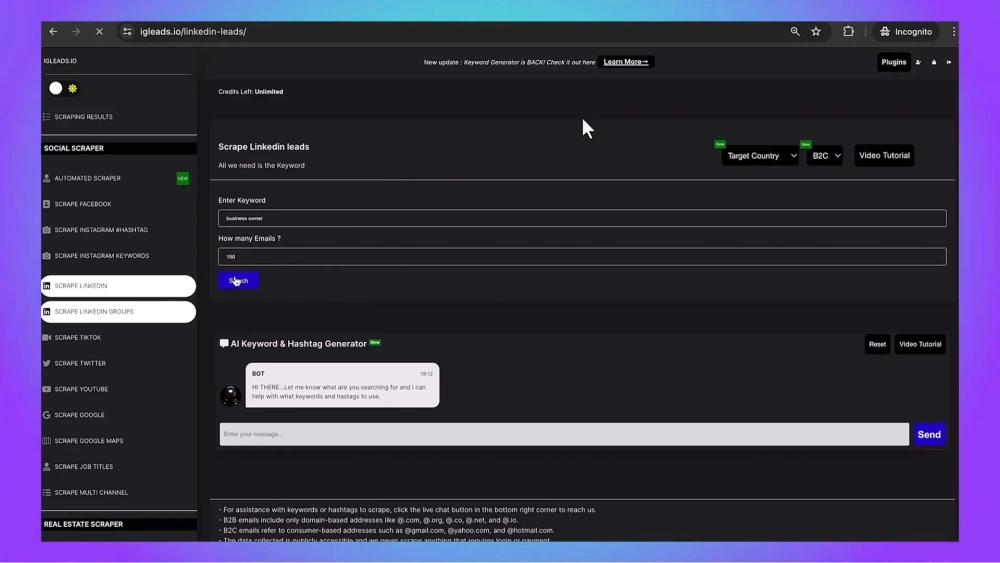Click Reset in AI Keyword Generator
Screen dimensions: 1000x563
tap(877, 344)
